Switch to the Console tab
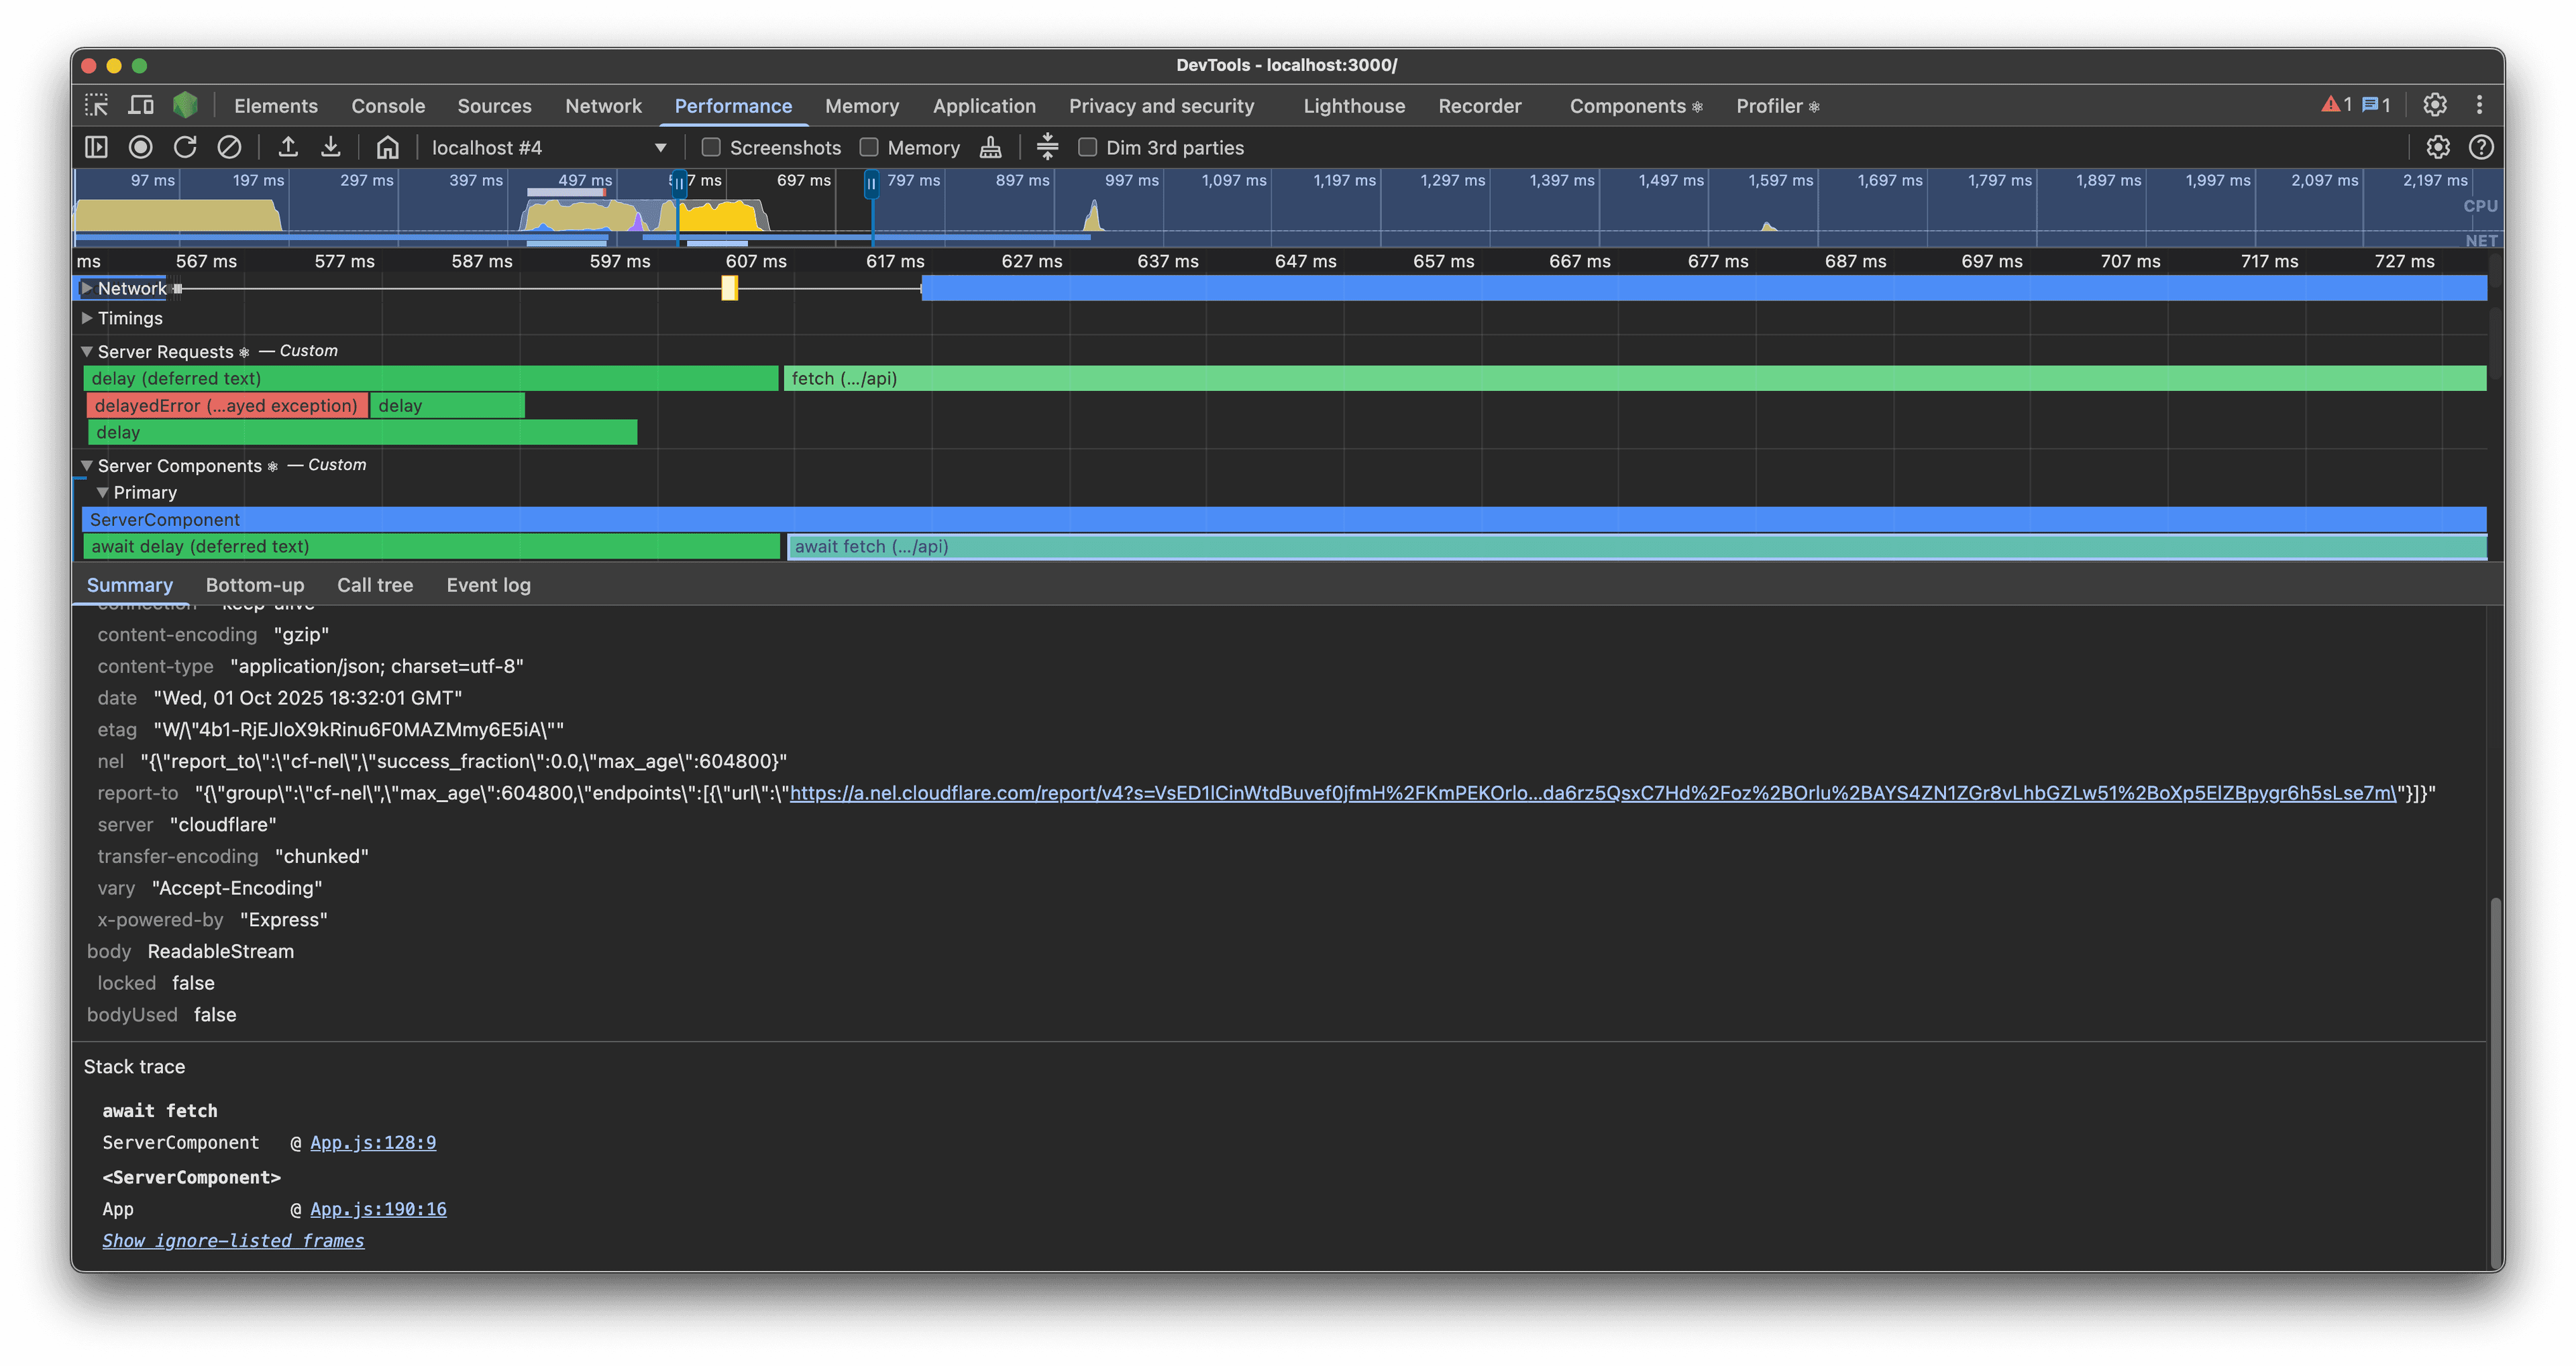Image resolution: width=2576 pixels, height=1366 pixels. (388, 106)
